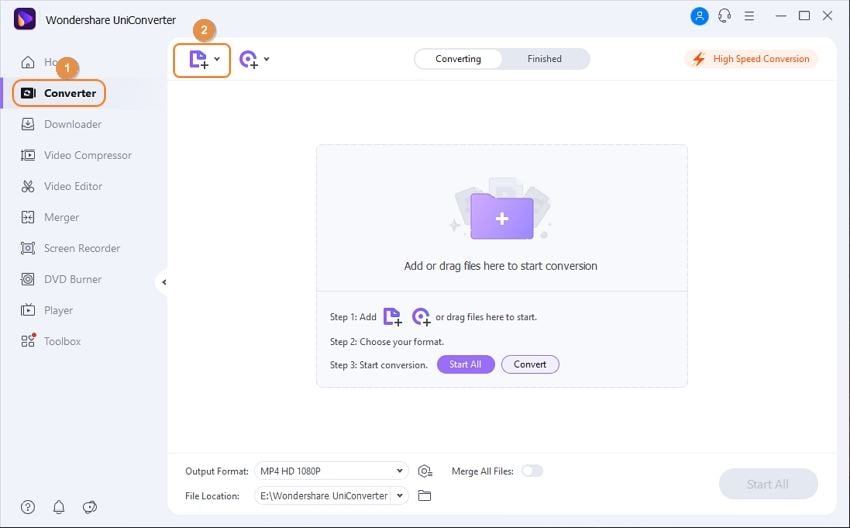Click the purple folder plus to add files

tap(502, 216)
